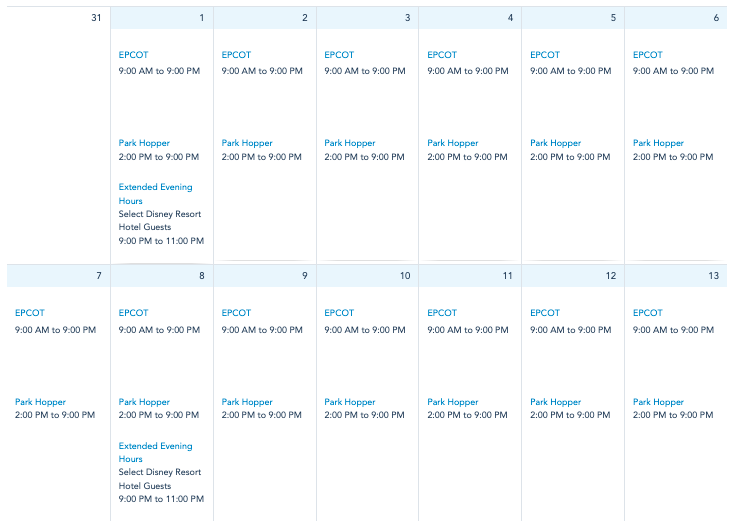Open the EPCOT link on day 8

tap(133, 313)
